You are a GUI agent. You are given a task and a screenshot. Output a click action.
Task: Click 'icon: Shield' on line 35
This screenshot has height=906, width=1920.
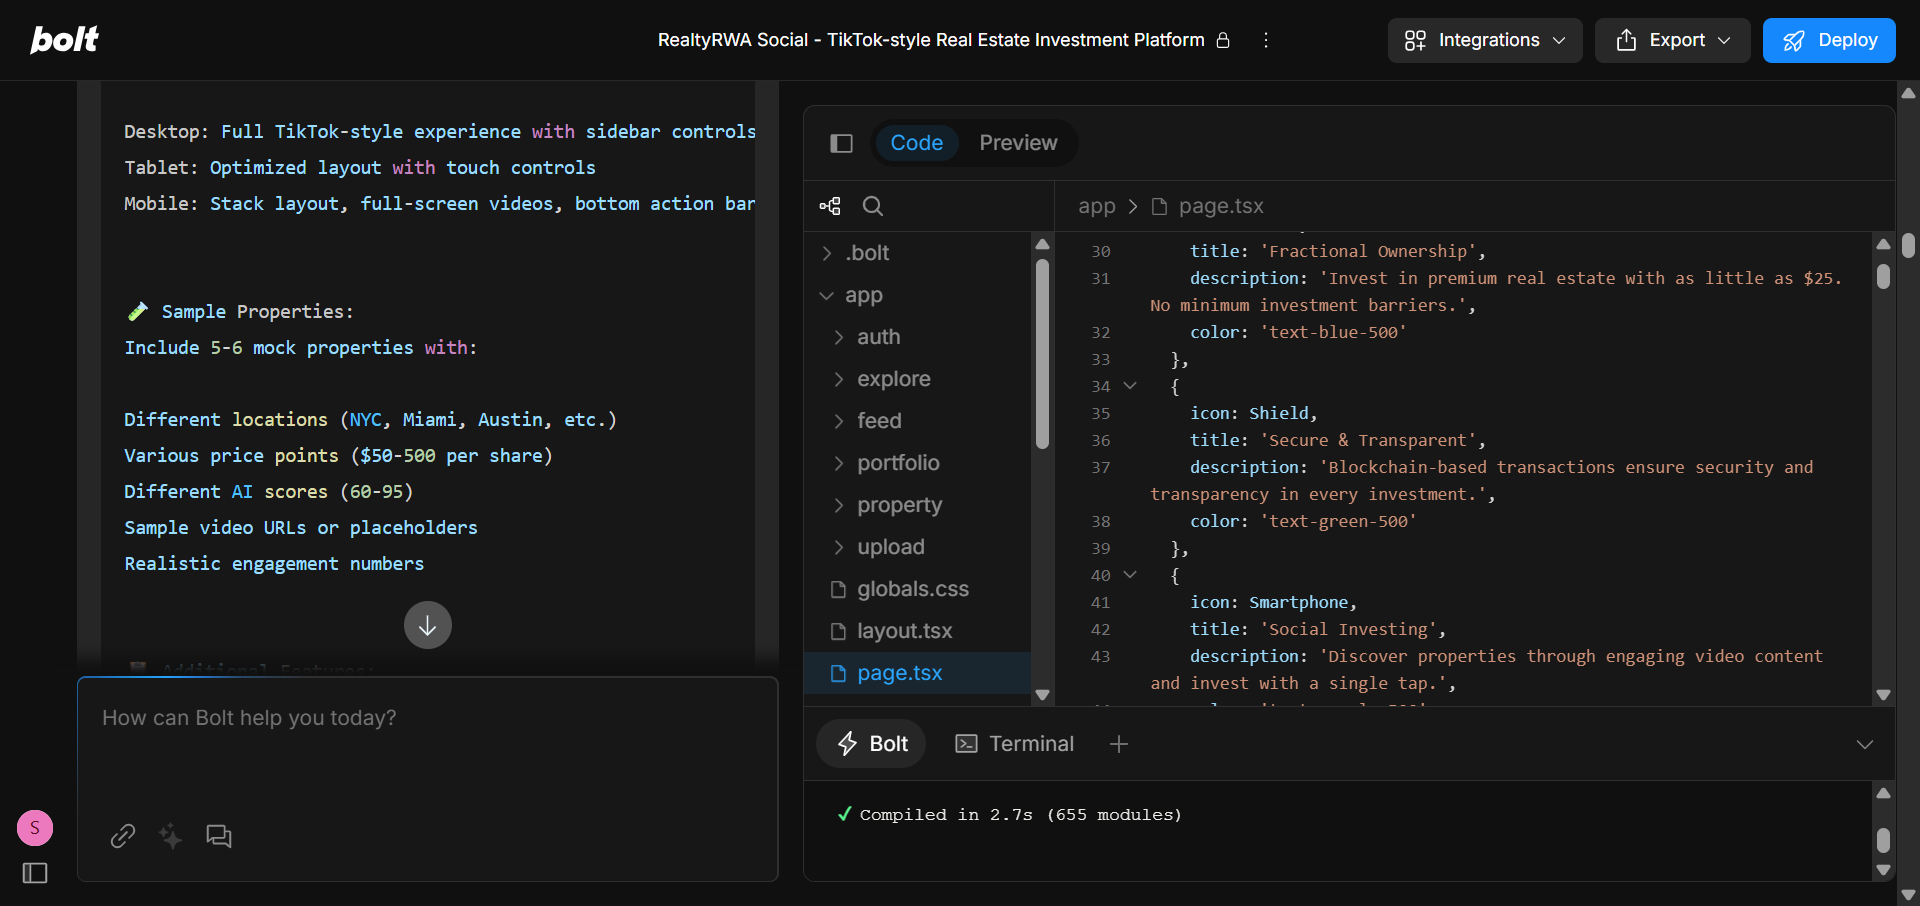pos(1253,413)
